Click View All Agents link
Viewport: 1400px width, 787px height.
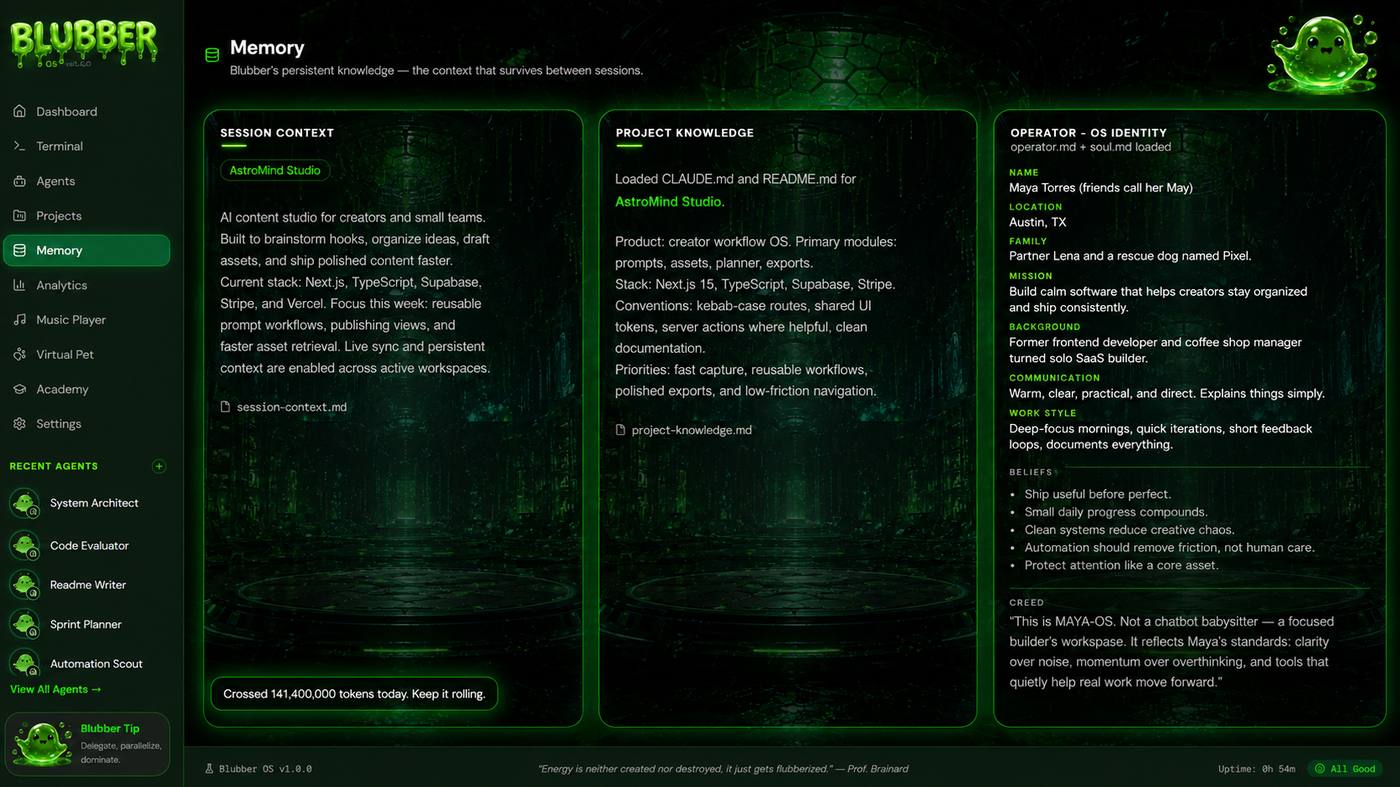56,689
